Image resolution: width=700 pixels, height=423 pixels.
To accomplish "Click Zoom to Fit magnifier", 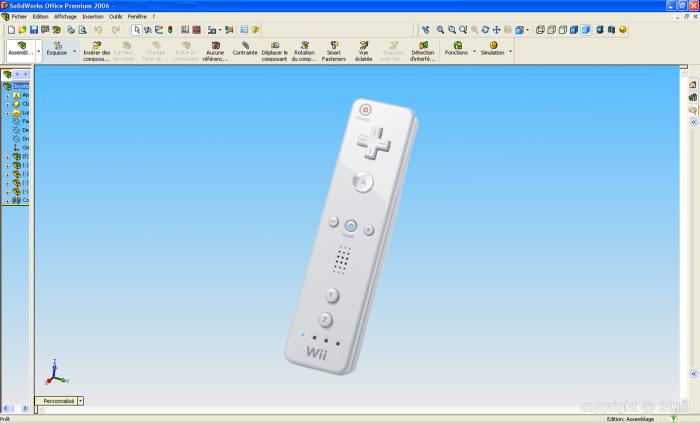I will coord(440,30).
